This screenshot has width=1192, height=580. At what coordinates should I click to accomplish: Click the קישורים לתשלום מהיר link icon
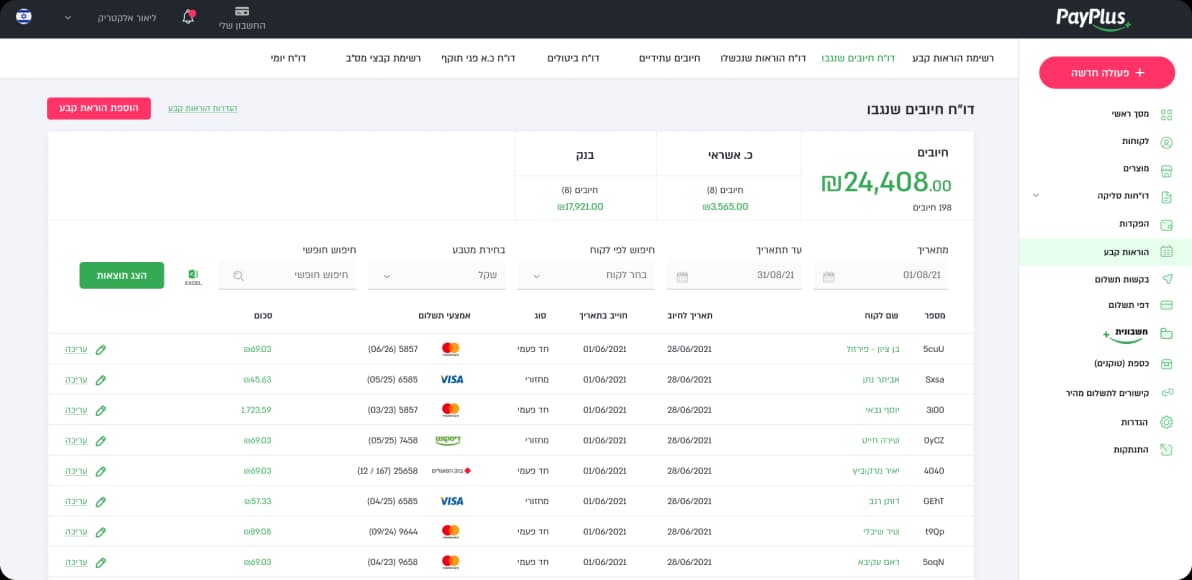[x=1166, y=393]
